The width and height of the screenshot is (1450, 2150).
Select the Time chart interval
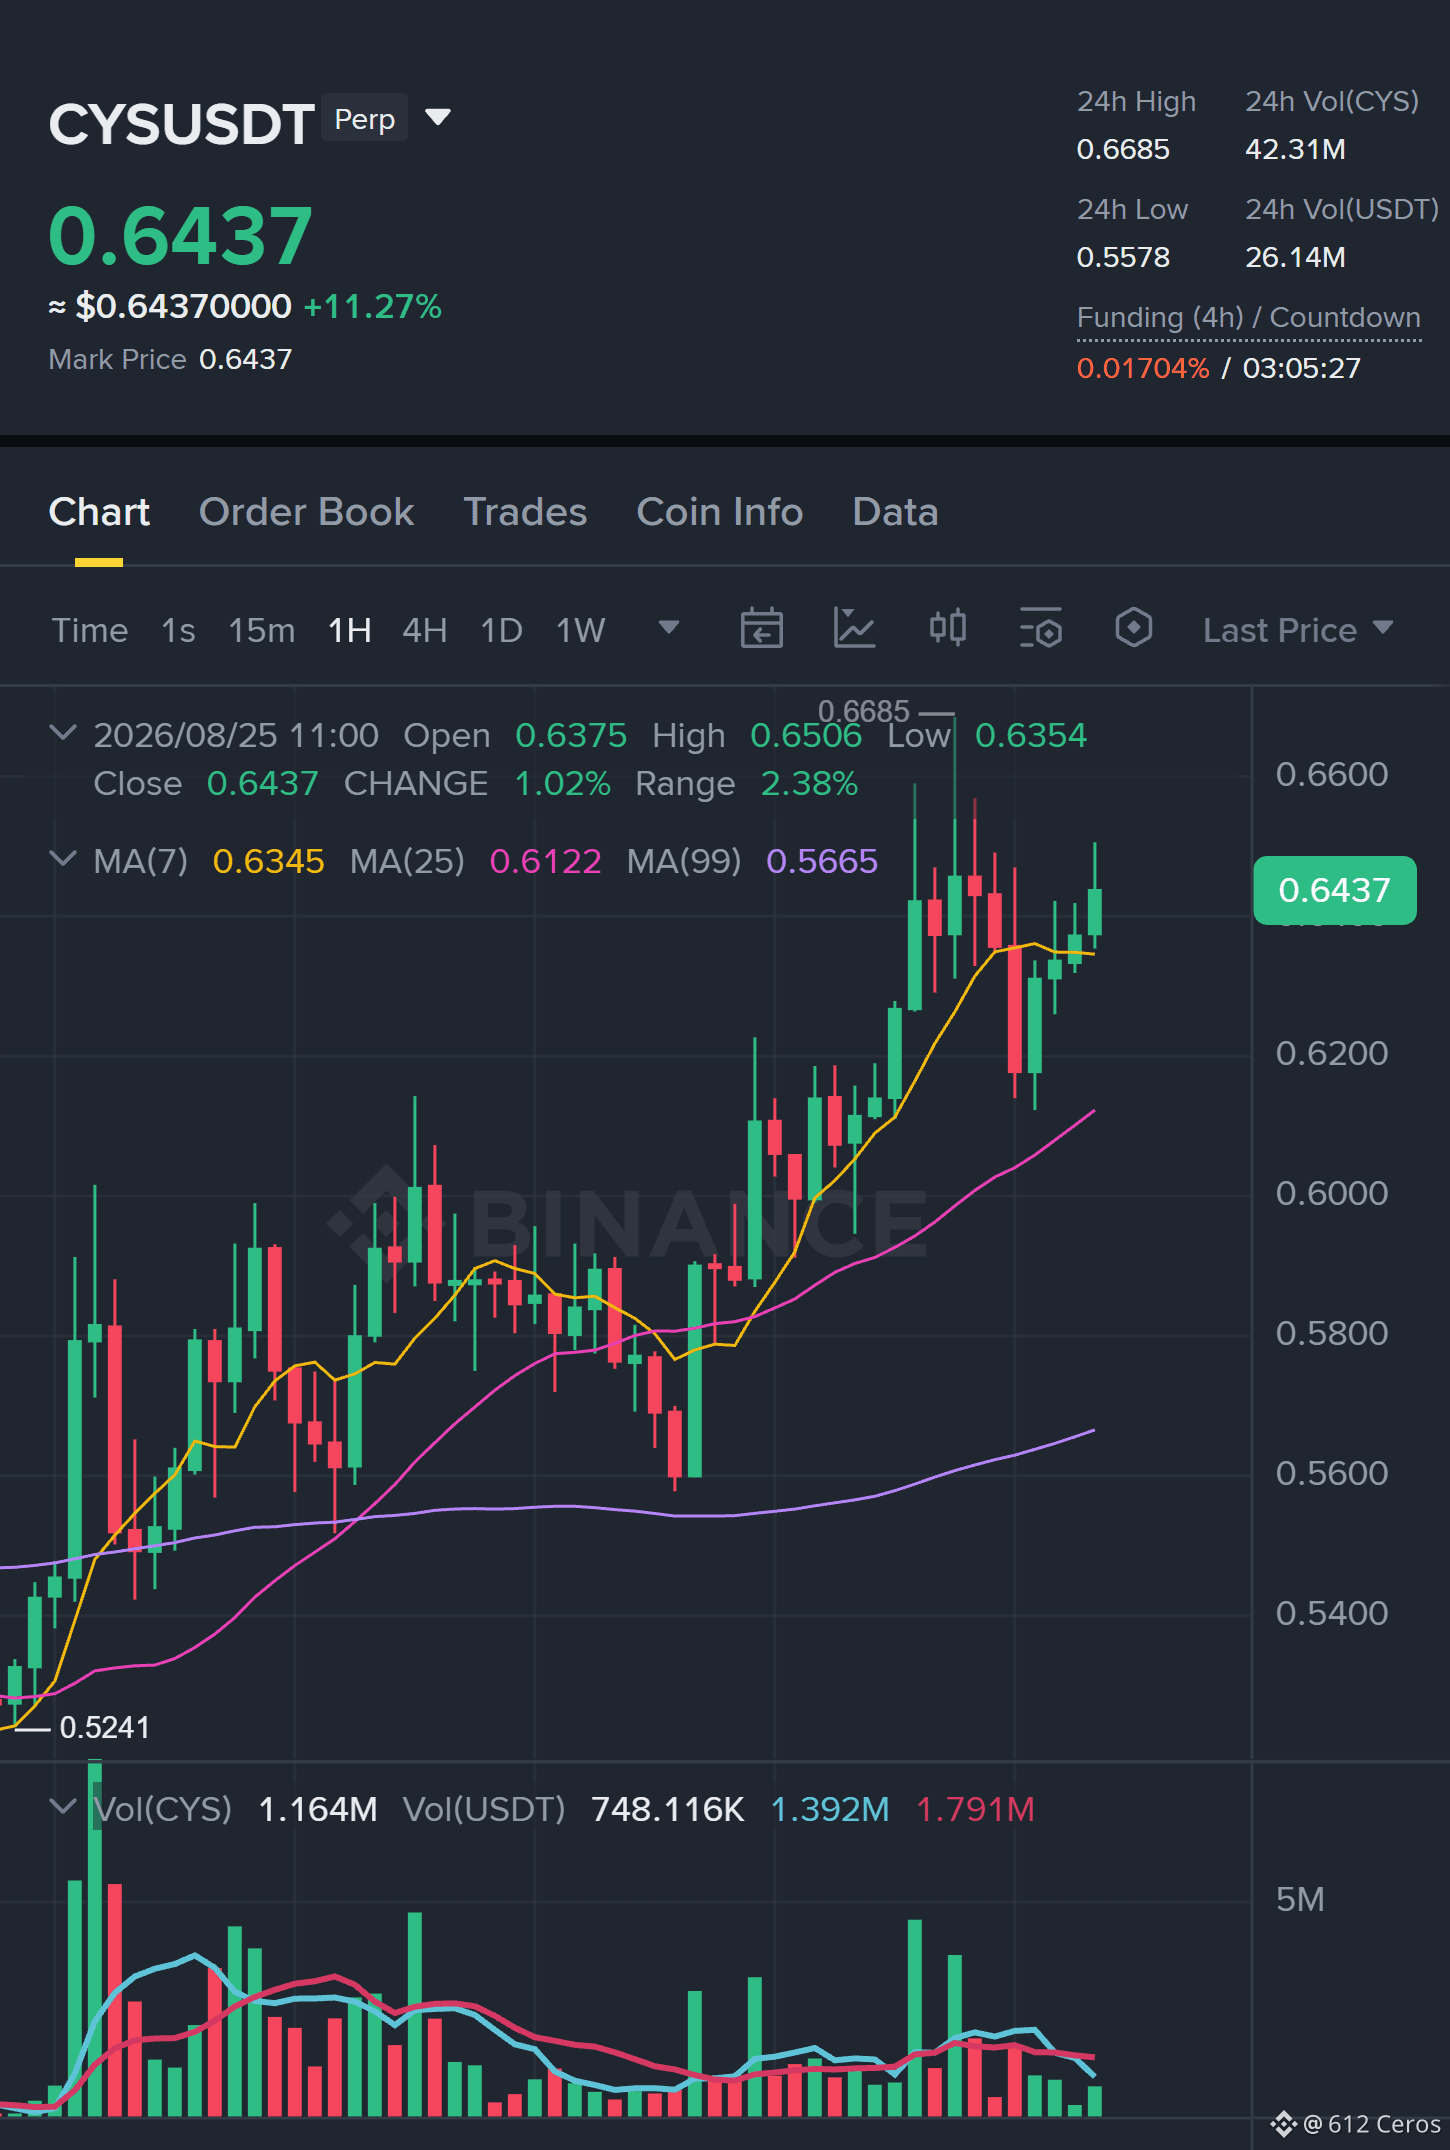pos(90,630)
